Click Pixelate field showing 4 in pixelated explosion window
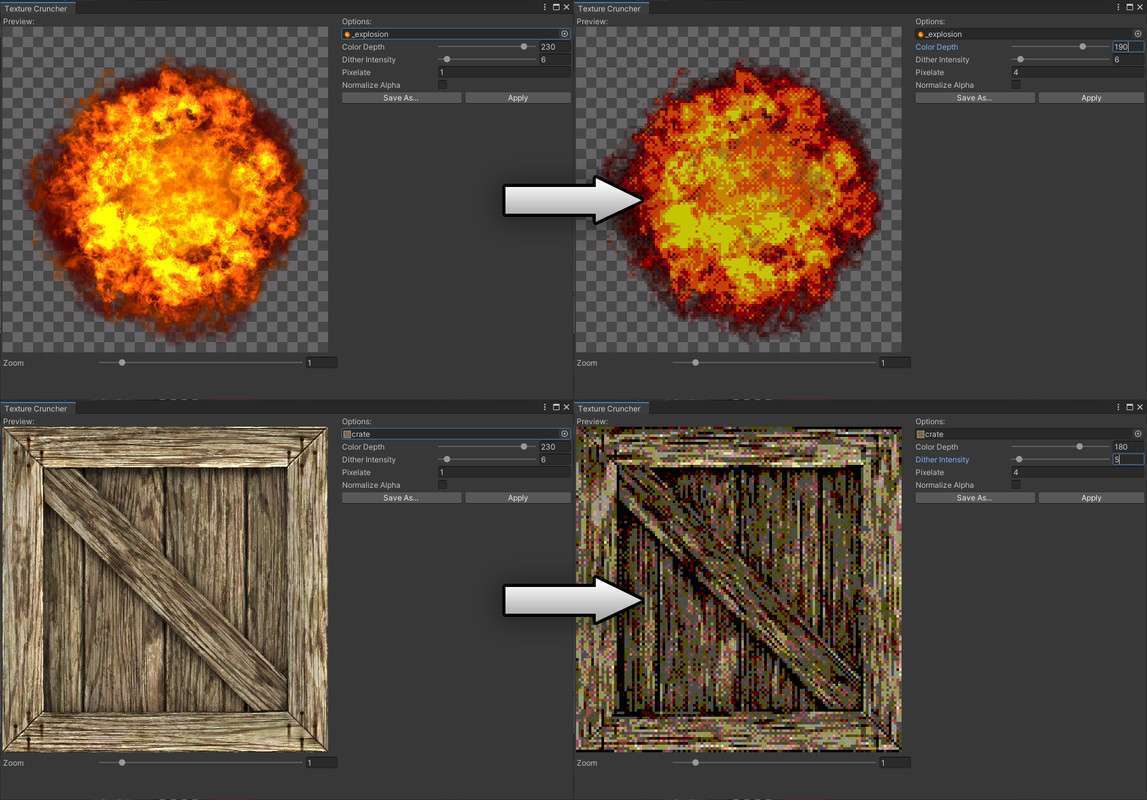This screenshot has height=800, width=1147. 1078,72
